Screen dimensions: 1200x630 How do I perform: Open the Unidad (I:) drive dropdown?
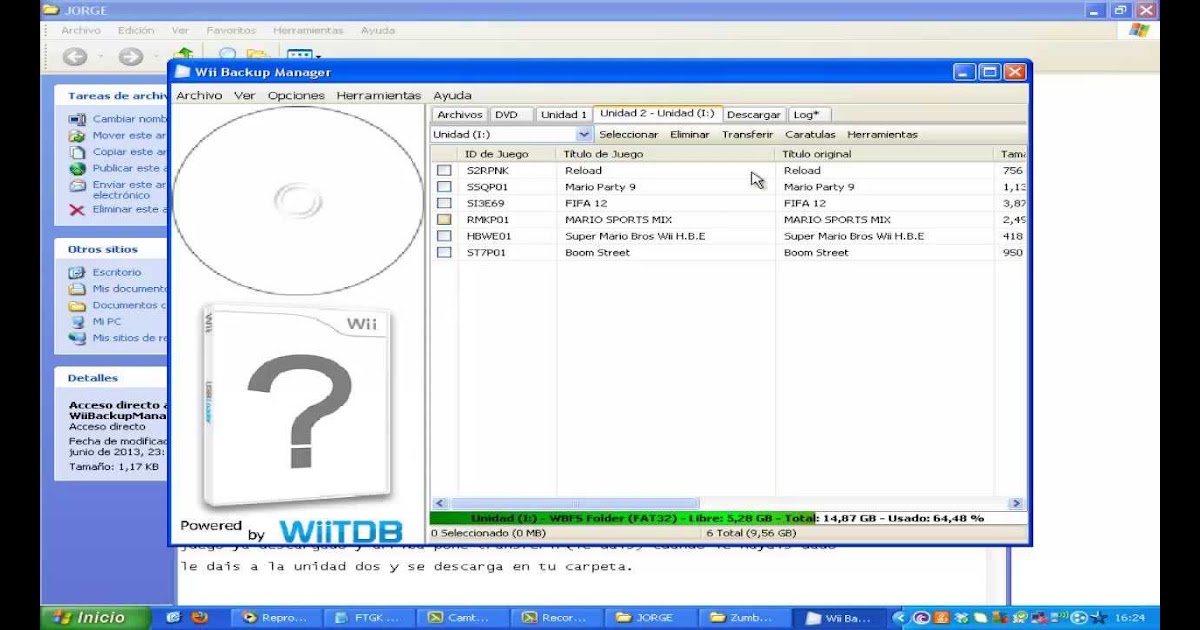coord(584,134)
